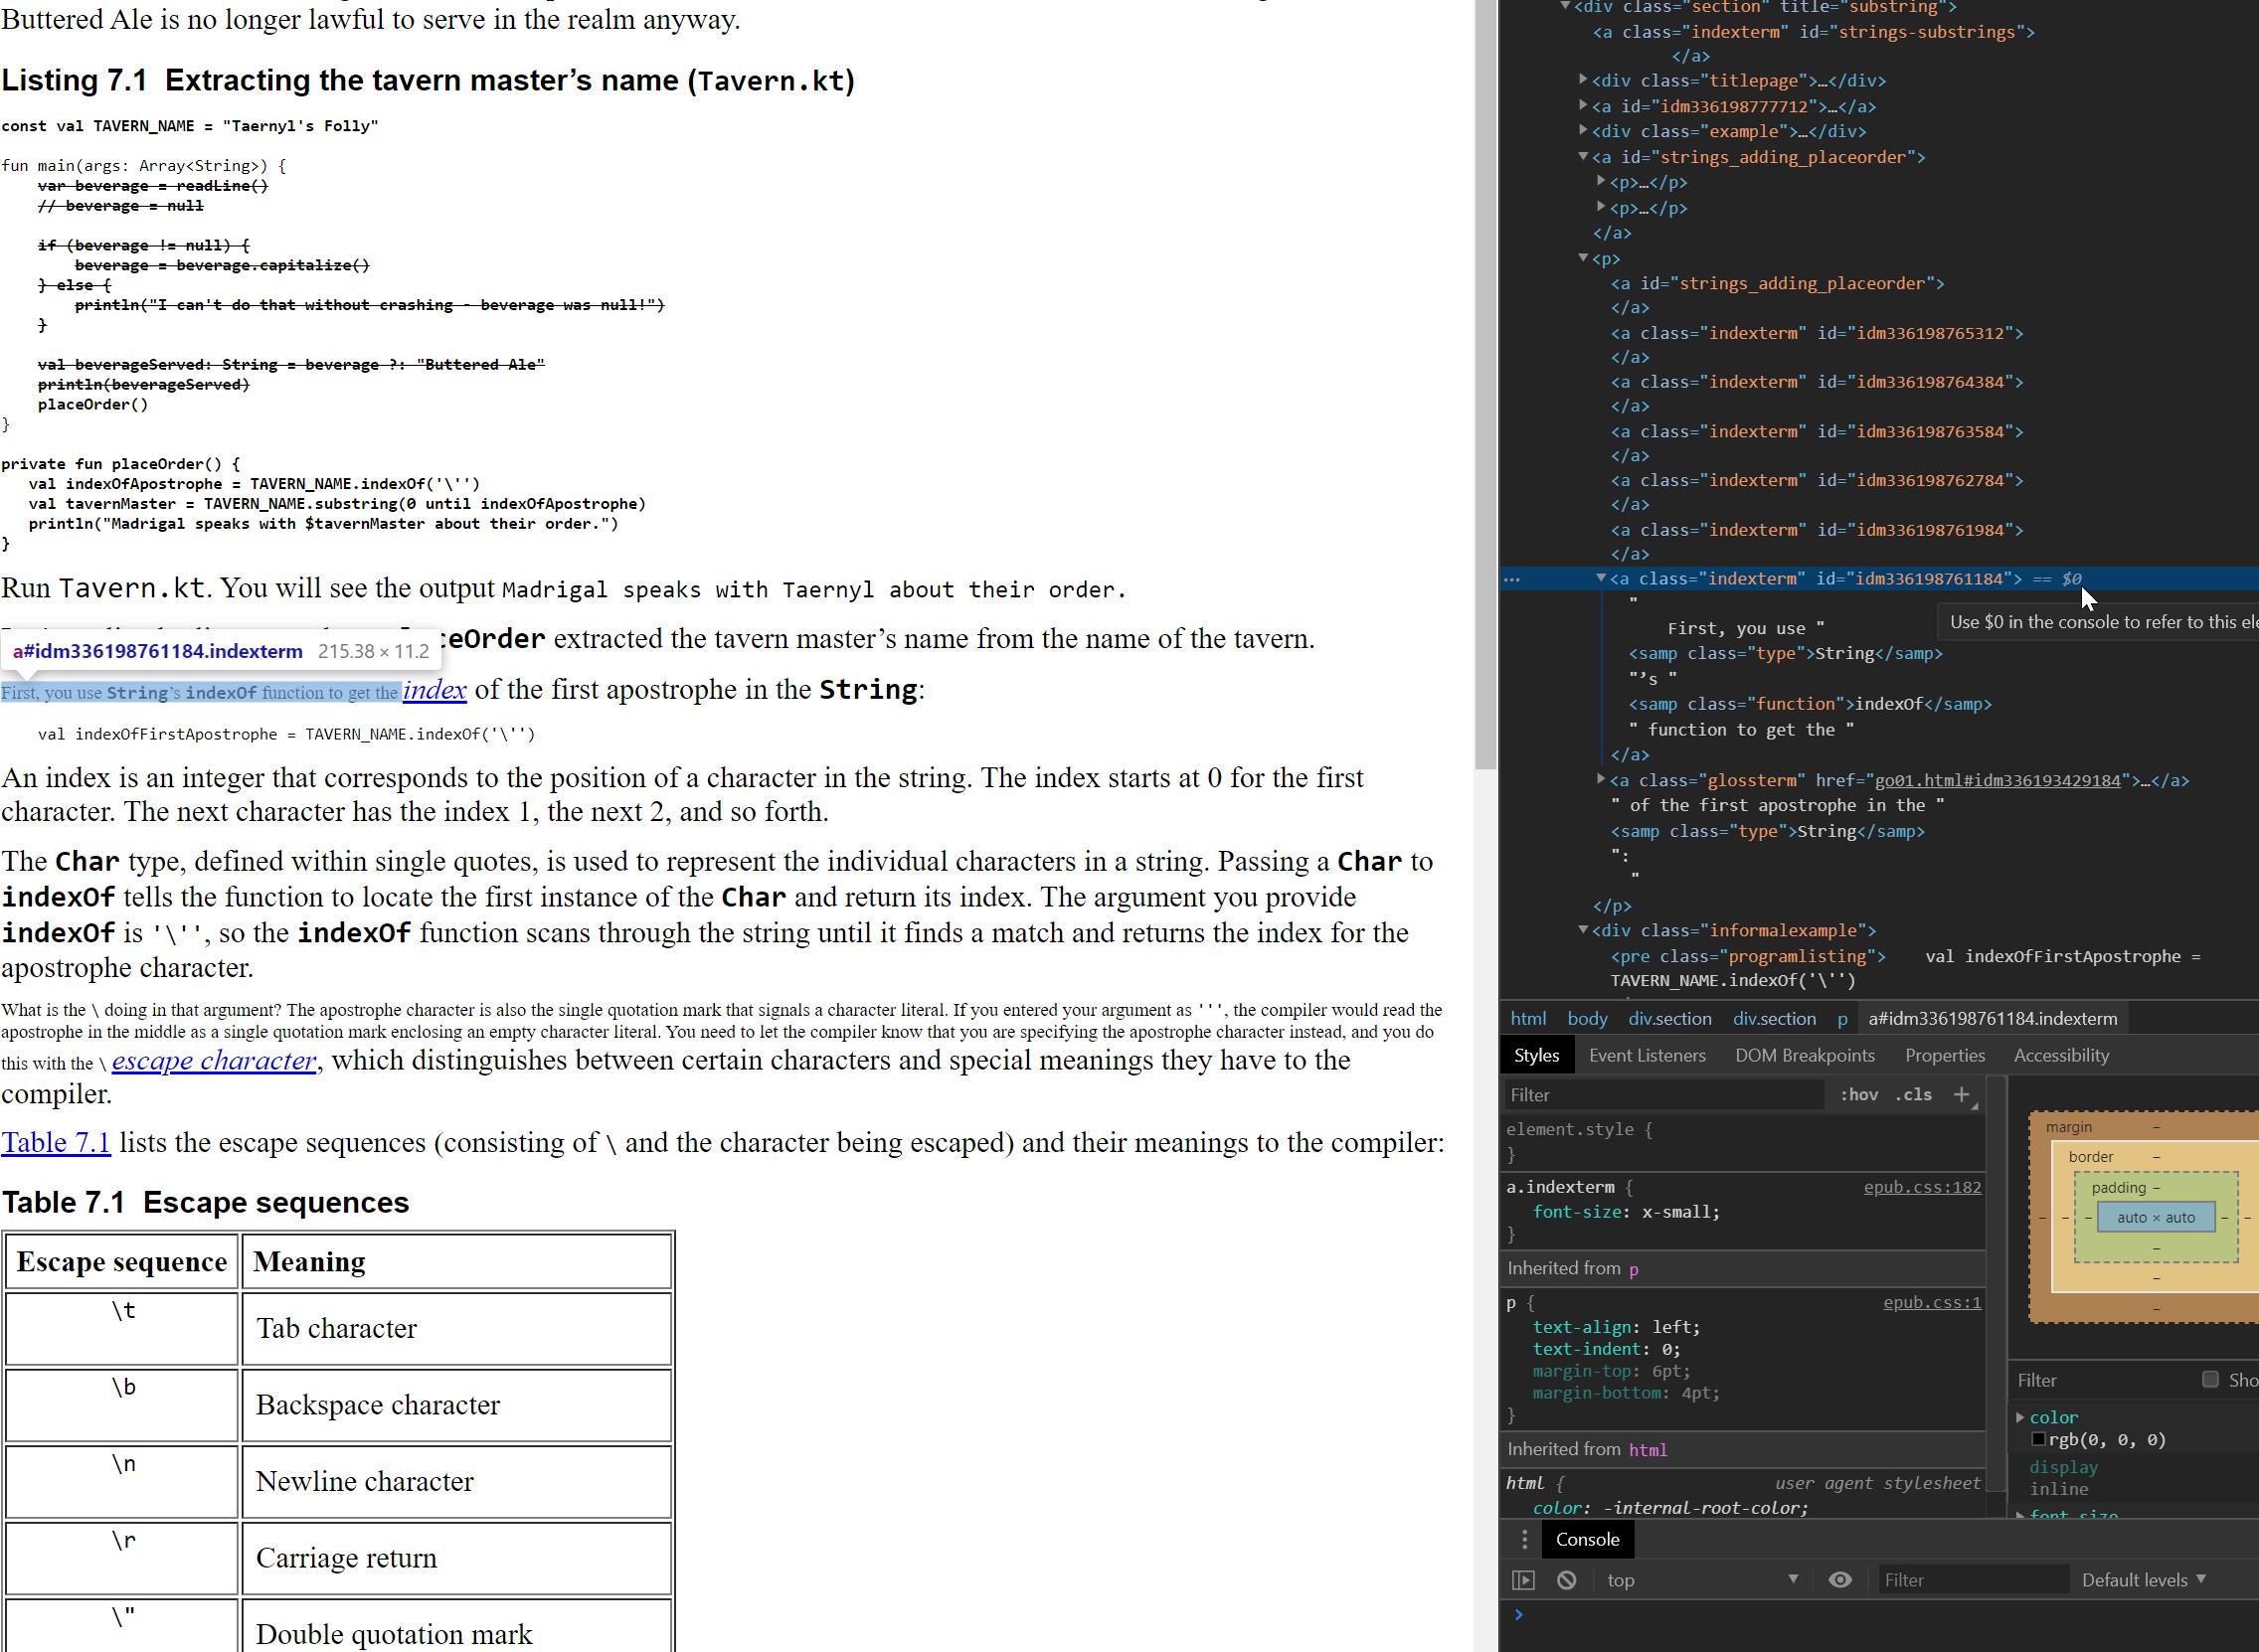2259x1652 pixels.
Task: Switch to the Event Listeners tab
Action: (1647, 1055)
